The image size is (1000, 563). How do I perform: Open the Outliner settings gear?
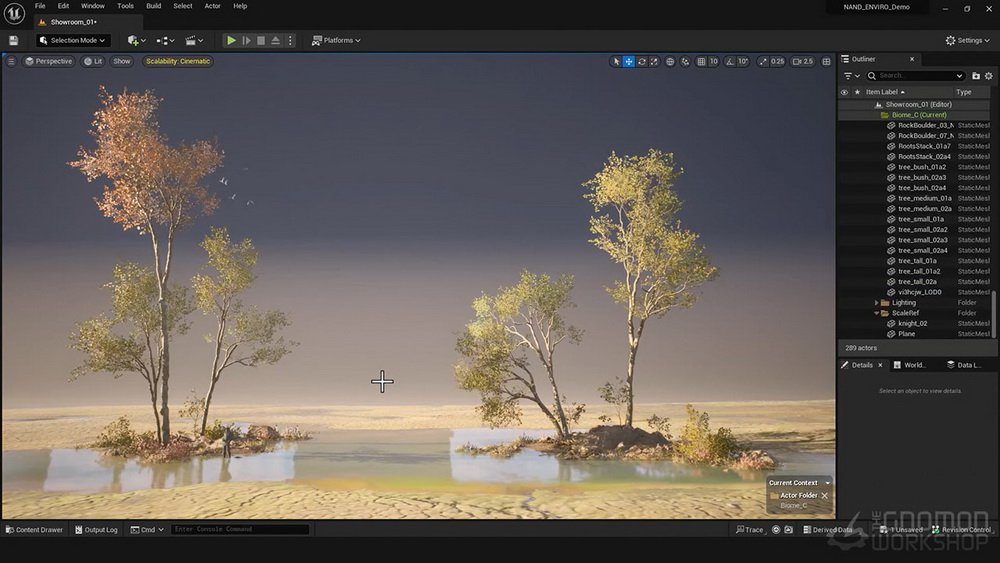click(x=989, y=76)
